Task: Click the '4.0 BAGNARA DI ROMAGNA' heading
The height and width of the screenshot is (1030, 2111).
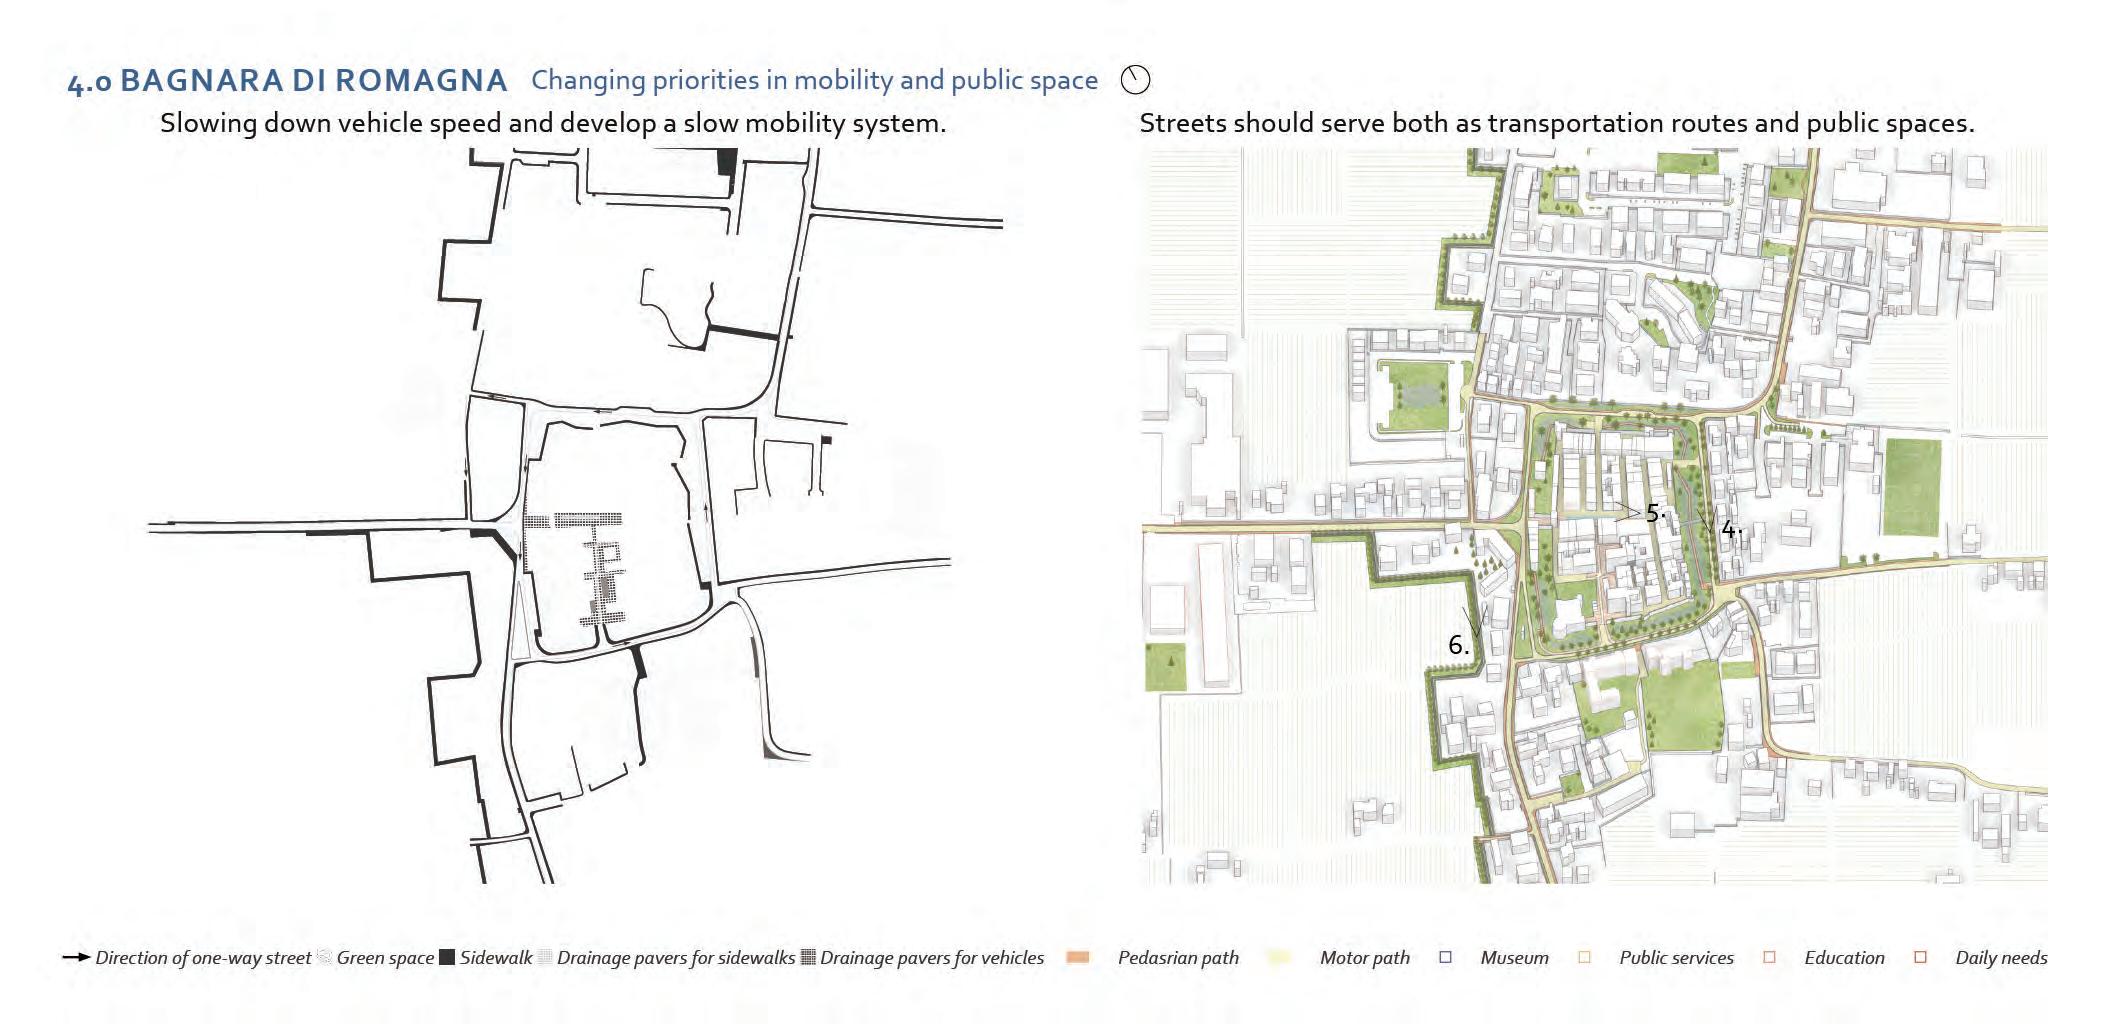Action: (287, 81)
